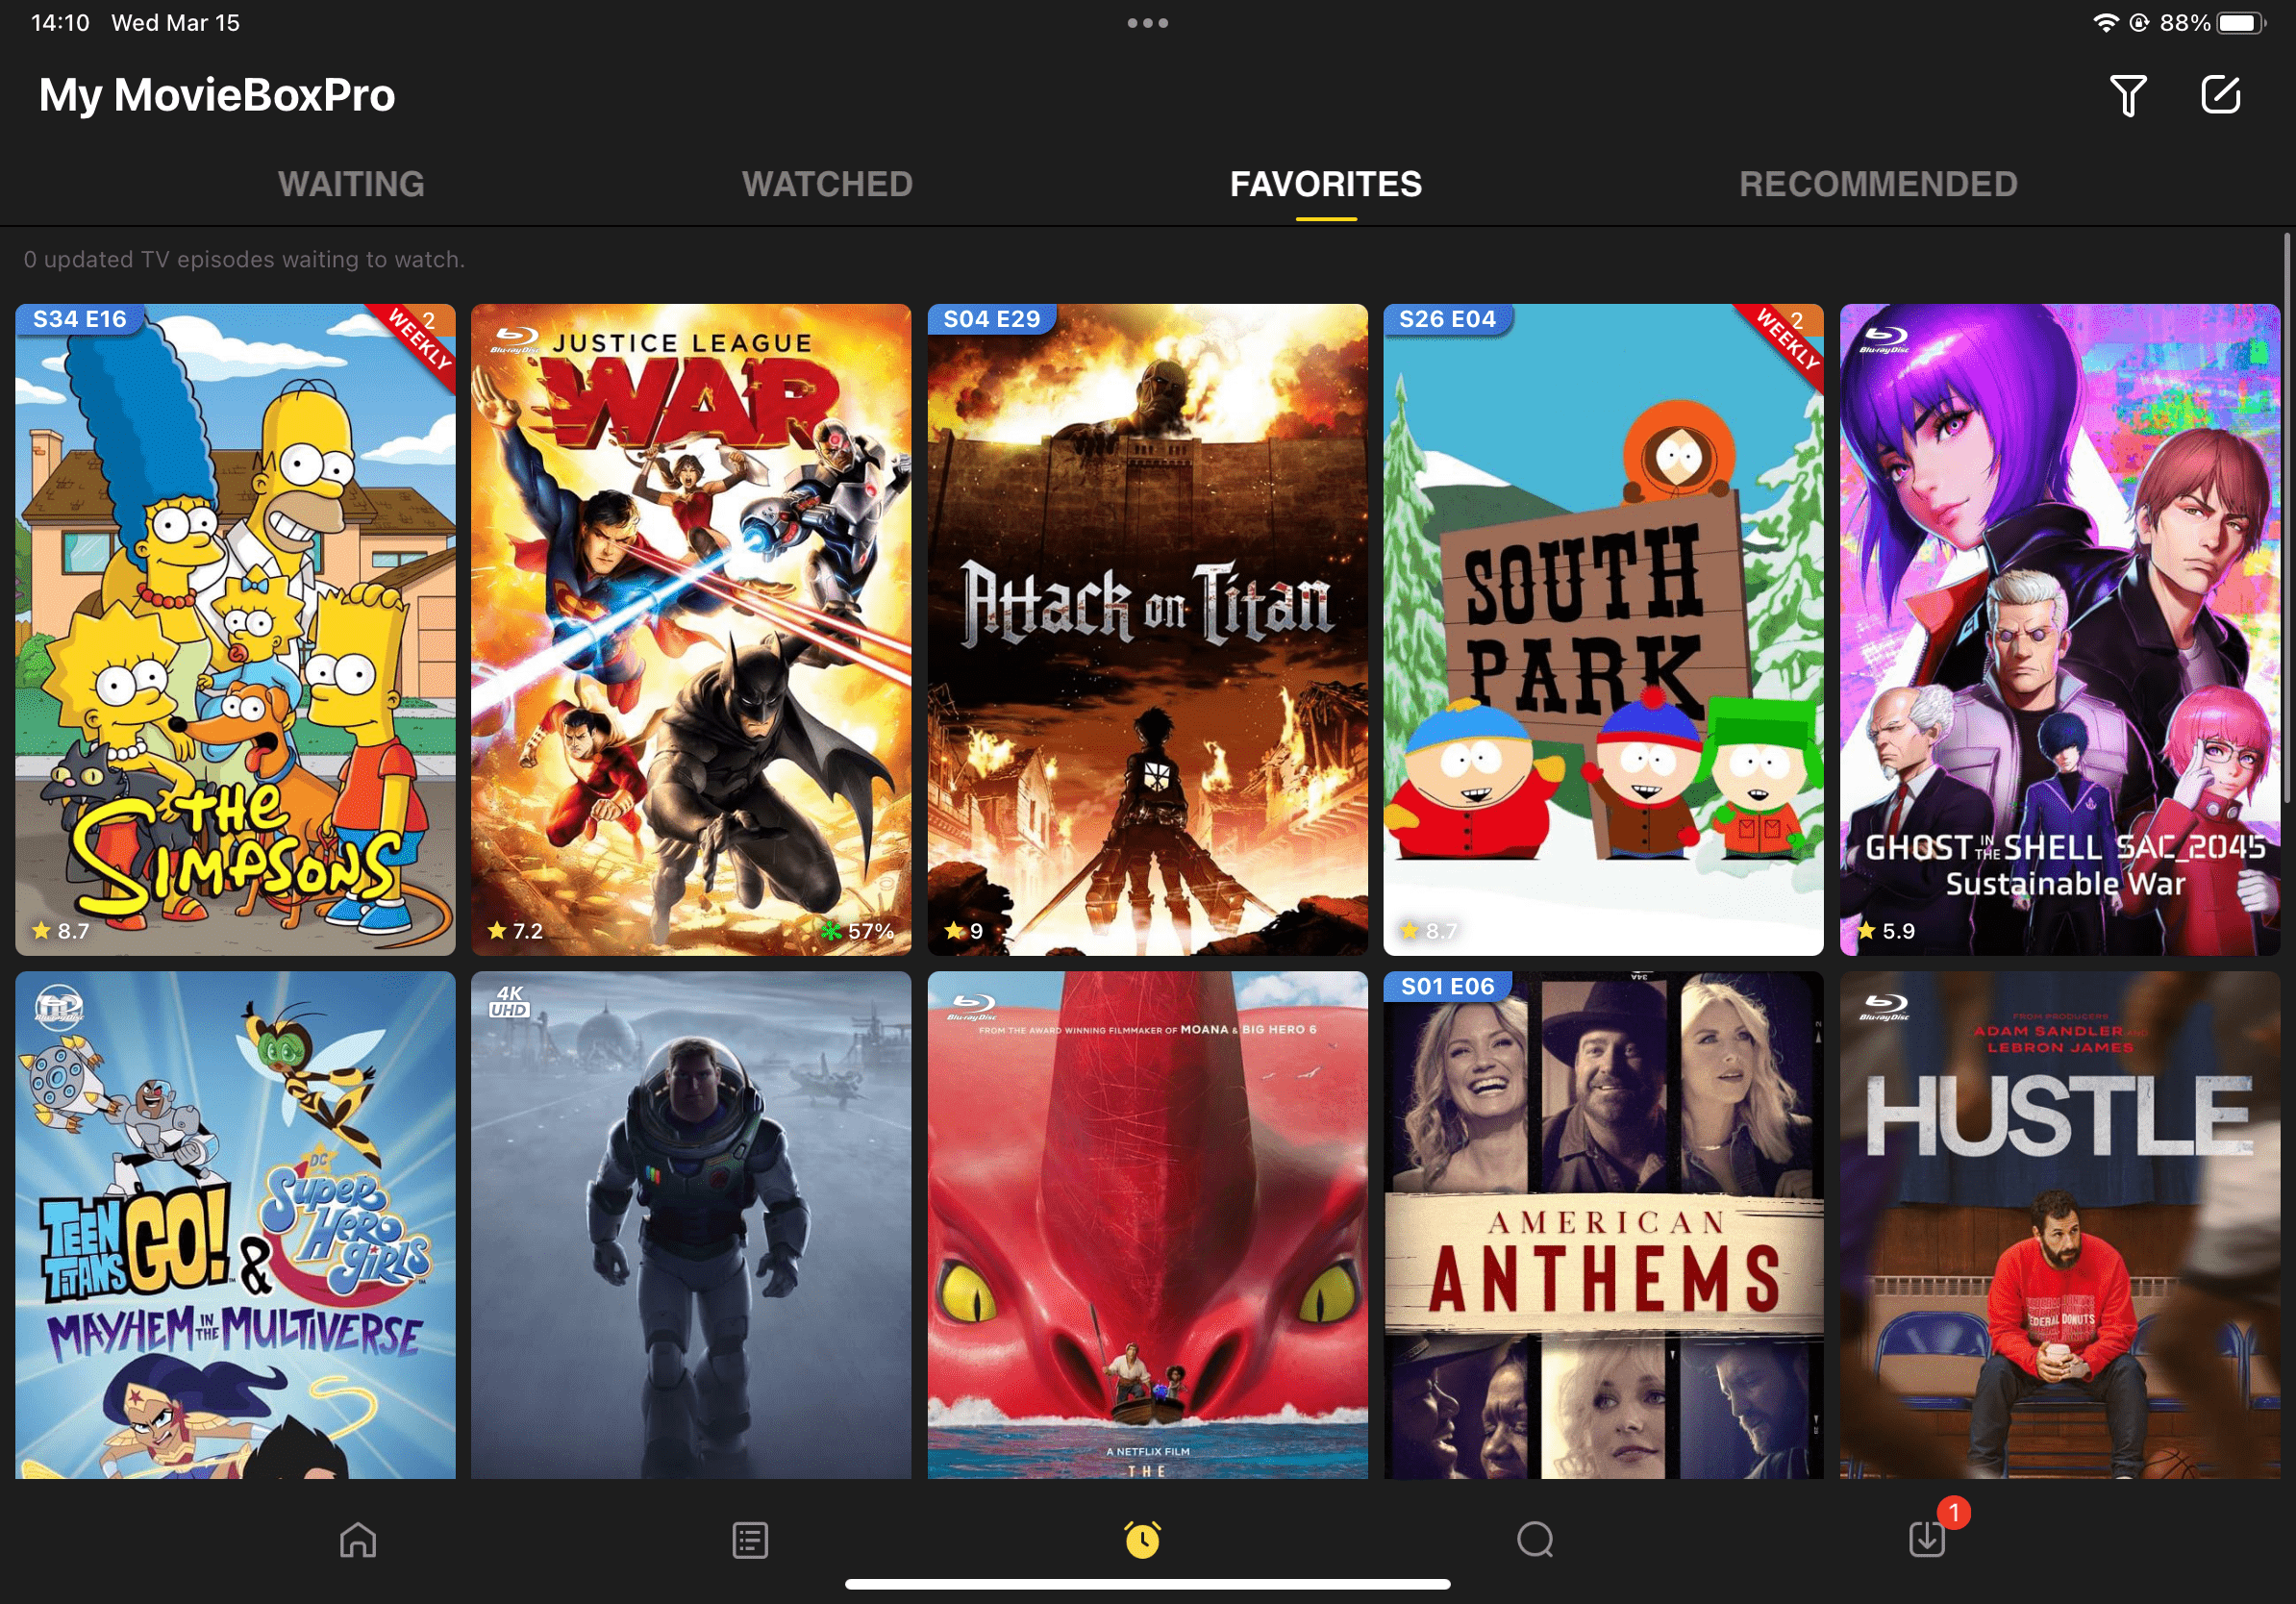This screenshot has width=2296, height=1604.
Task: Tap the S26 E04 badge on South Park
Action: pos(1449,319)
